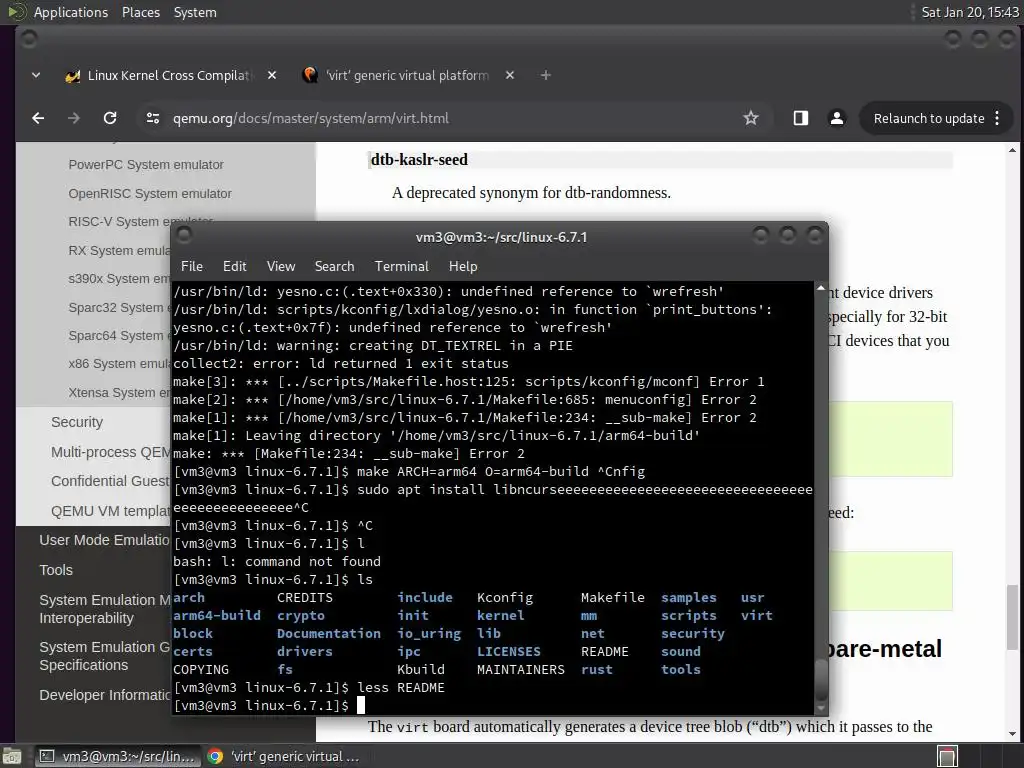The width and height of the screenshot is (1024, 768).
Task: Click the MAINTAINERS entry in ls output
Action: click(520, 669)
